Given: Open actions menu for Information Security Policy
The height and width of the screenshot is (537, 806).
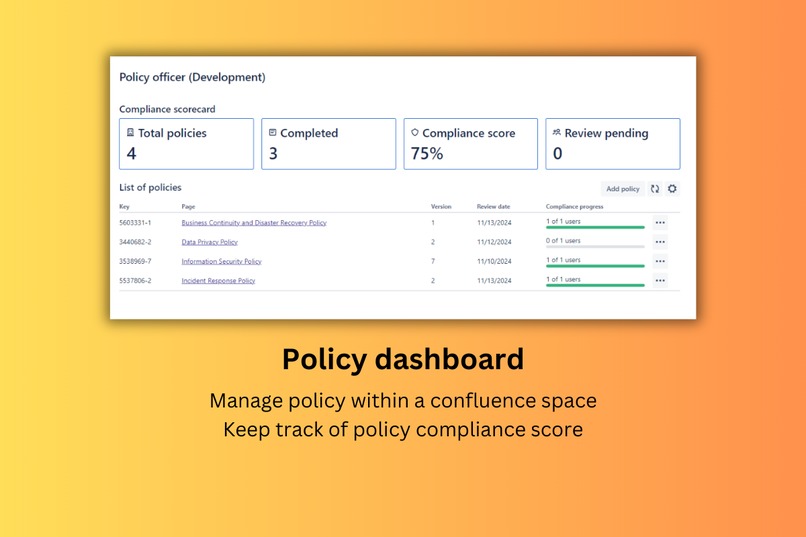Looking at the screenshot, I should pos(660,261).
